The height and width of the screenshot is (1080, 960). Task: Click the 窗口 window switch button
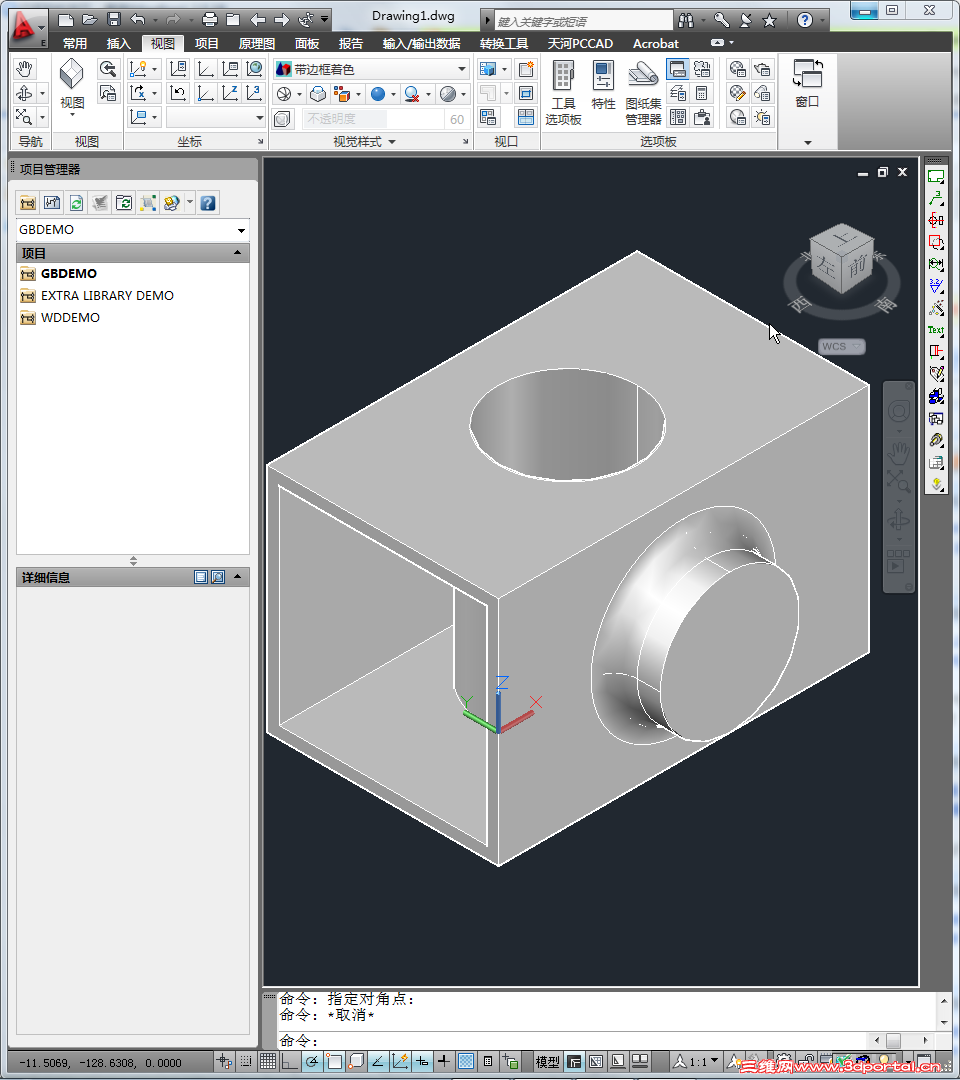tap(807, 84)
